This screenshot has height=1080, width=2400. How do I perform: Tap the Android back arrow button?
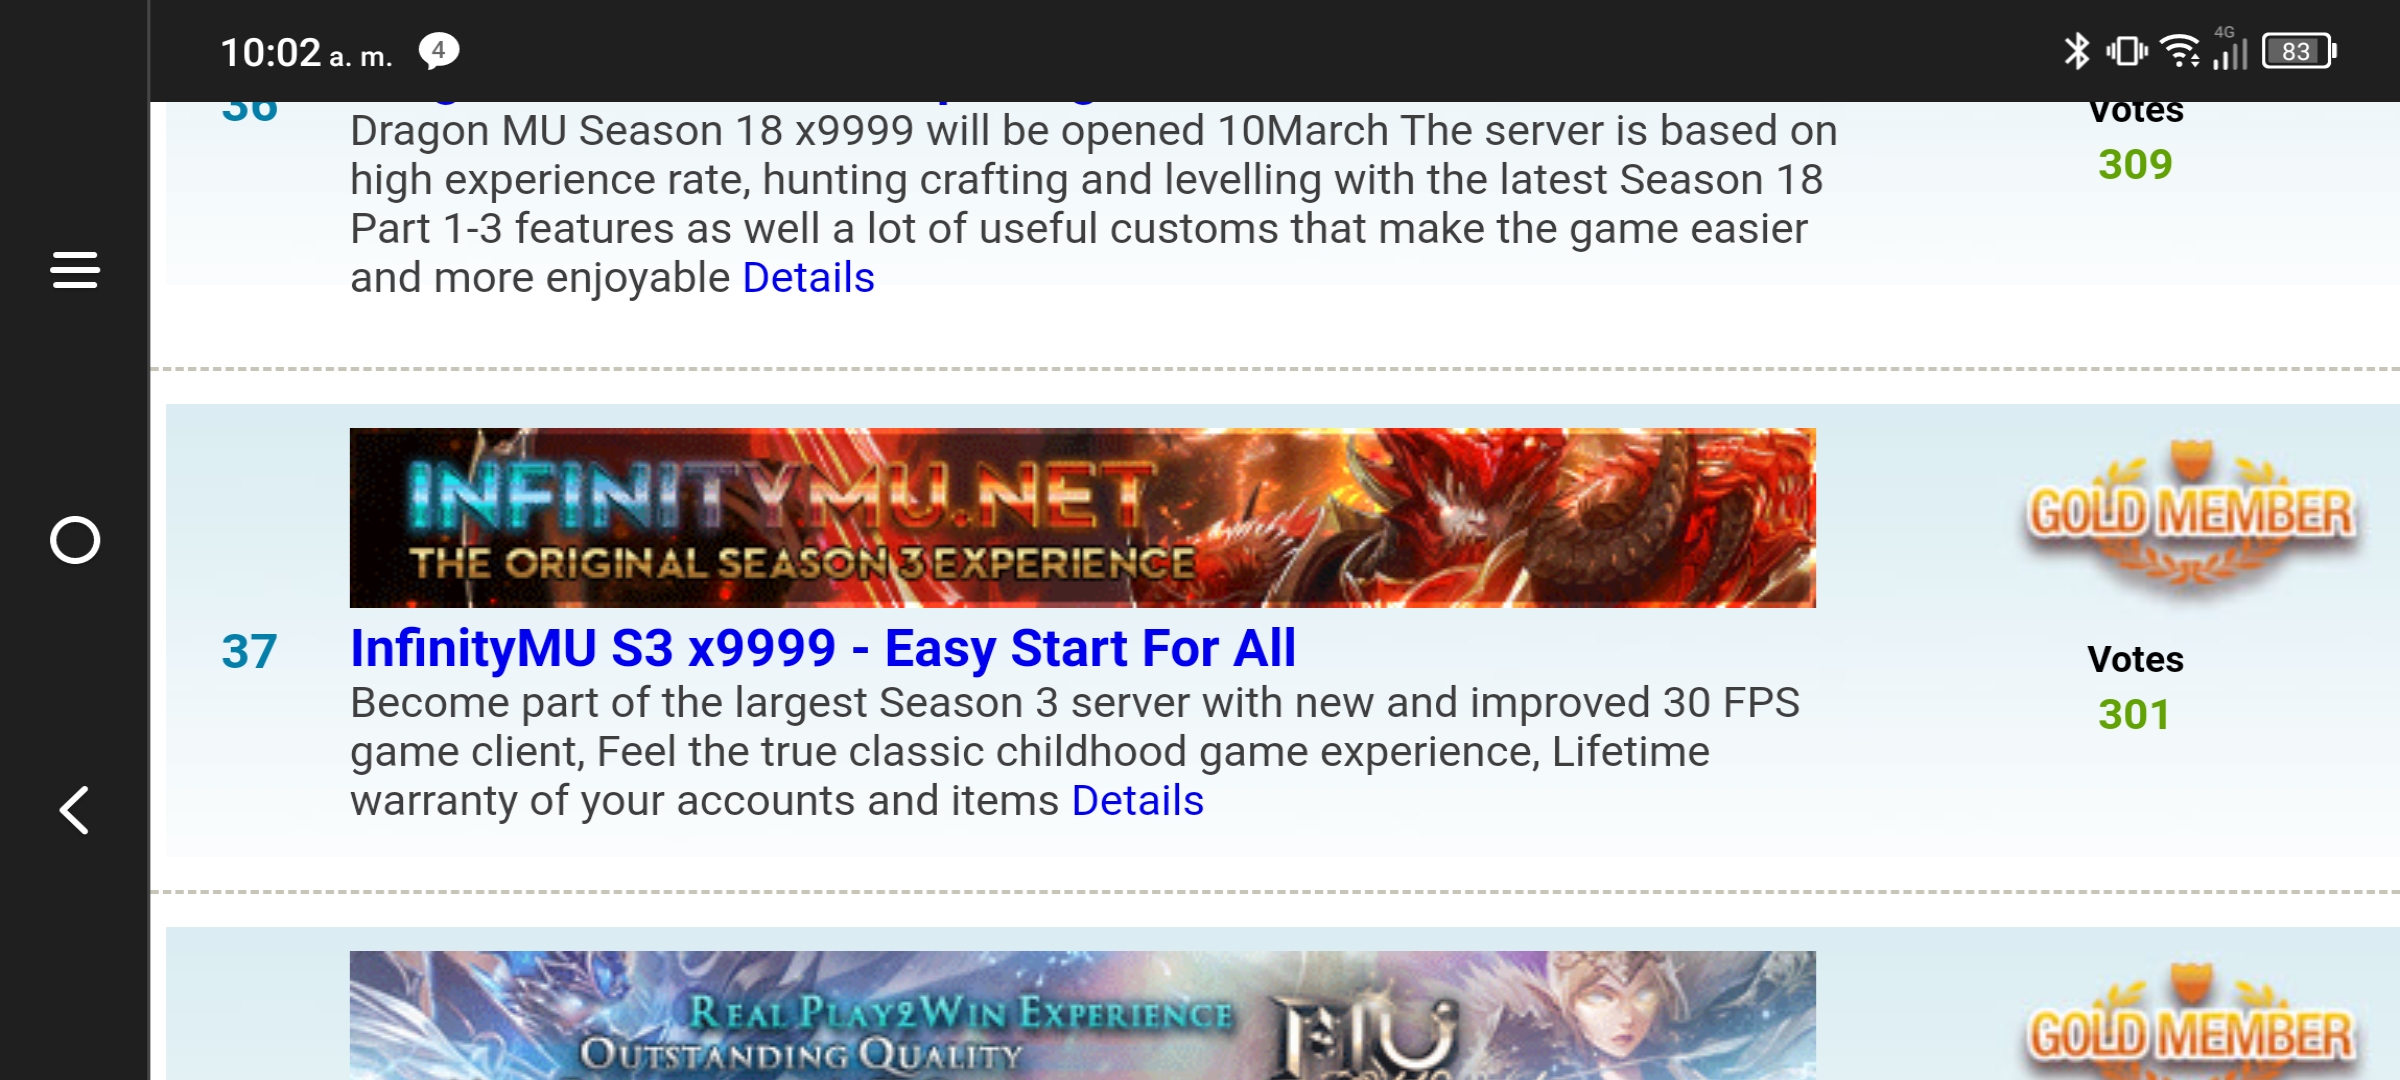coord(75,810)
